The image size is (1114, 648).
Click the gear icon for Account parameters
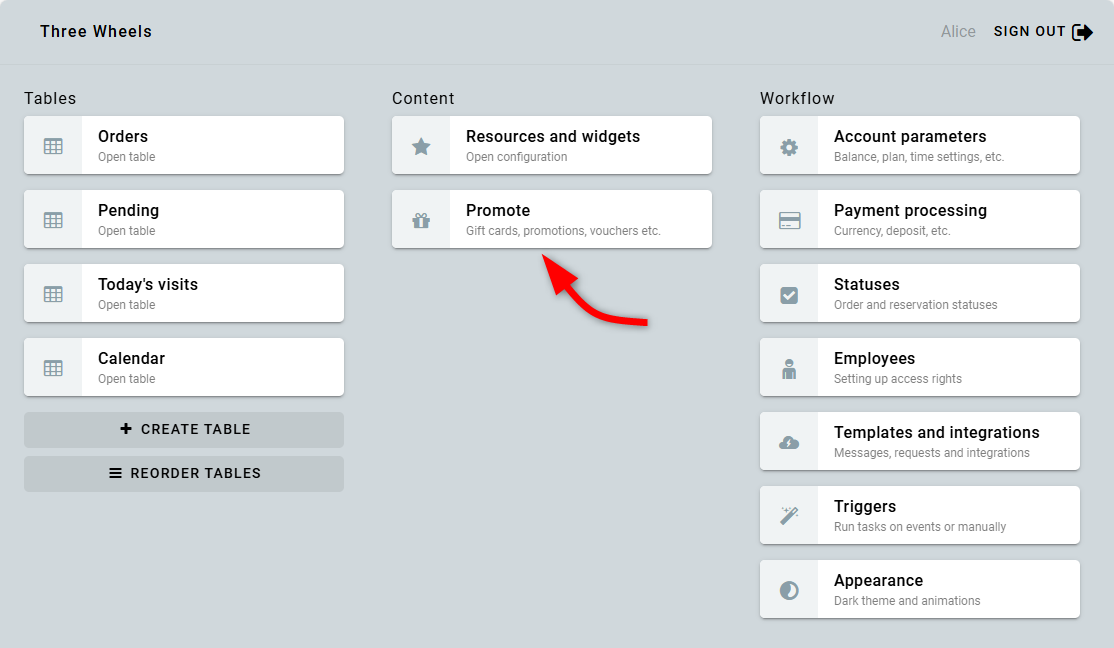coord(789,146)
